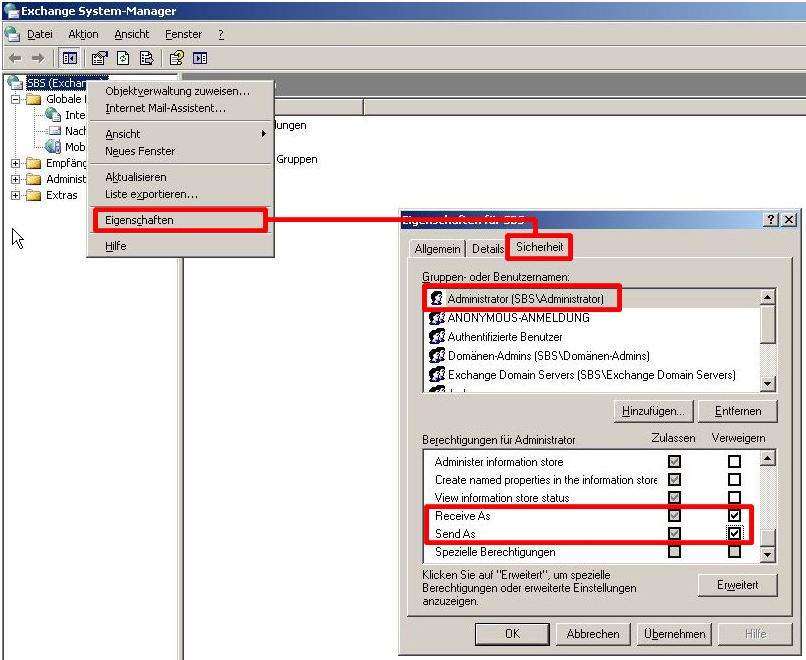Image resolution: width=806 pixels, height=660 pixels.
Task: Check Verweigern for Administer information store
Action: 735,462
